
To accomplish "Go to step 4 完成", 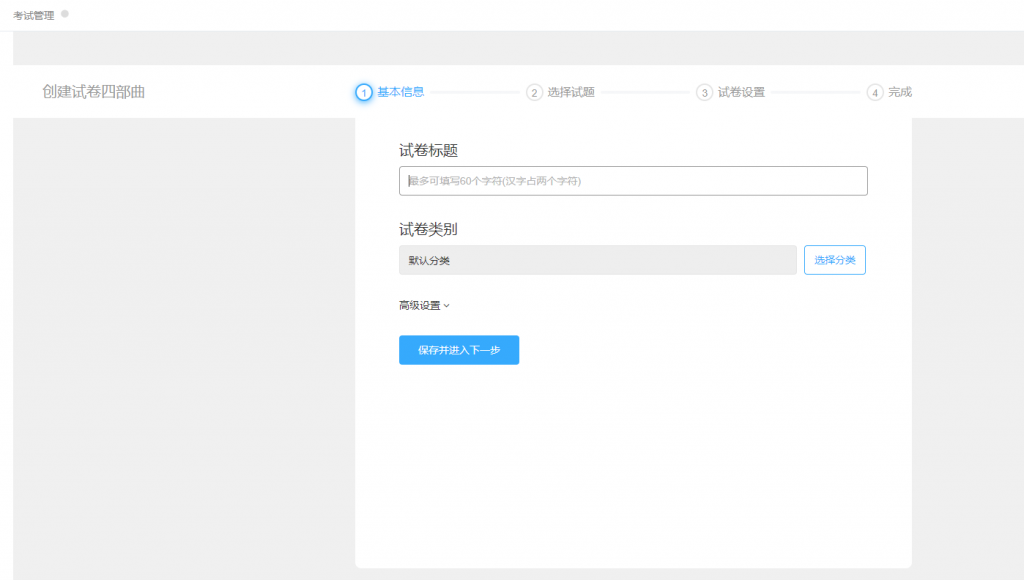I will (889, 92).
